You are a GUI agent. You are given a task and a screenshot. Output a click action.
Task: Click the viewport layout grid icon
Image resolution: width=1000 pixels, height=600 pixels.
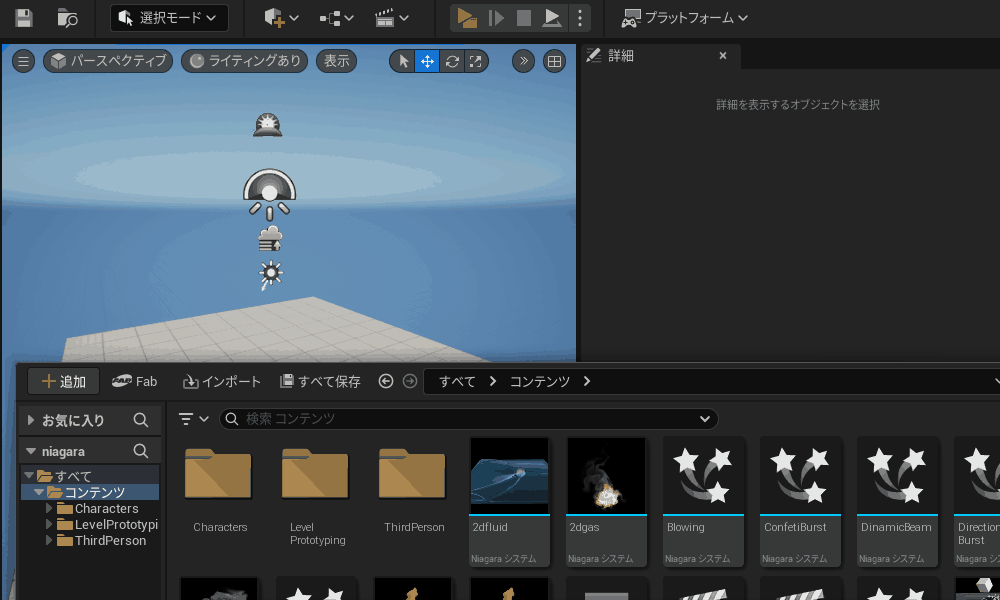click(x=554, y=61)
